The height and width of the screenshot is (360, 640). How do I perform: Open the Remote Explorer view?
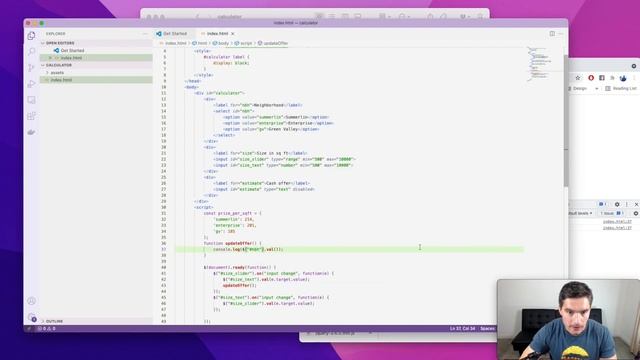click(x=31, y=100)
